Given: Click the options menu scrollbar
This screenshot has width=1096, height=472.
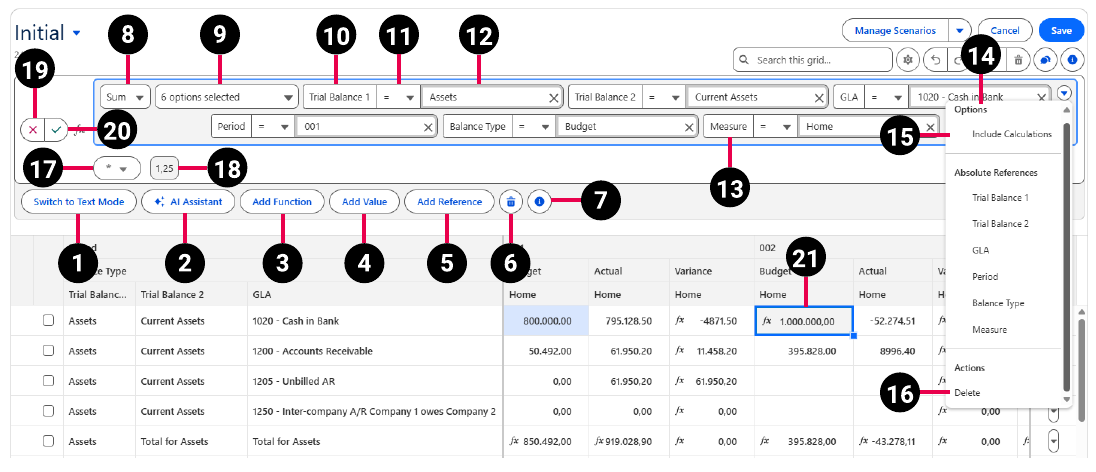Looking at the screenshot, I should pyautogui.click(x=1066, y=256).
